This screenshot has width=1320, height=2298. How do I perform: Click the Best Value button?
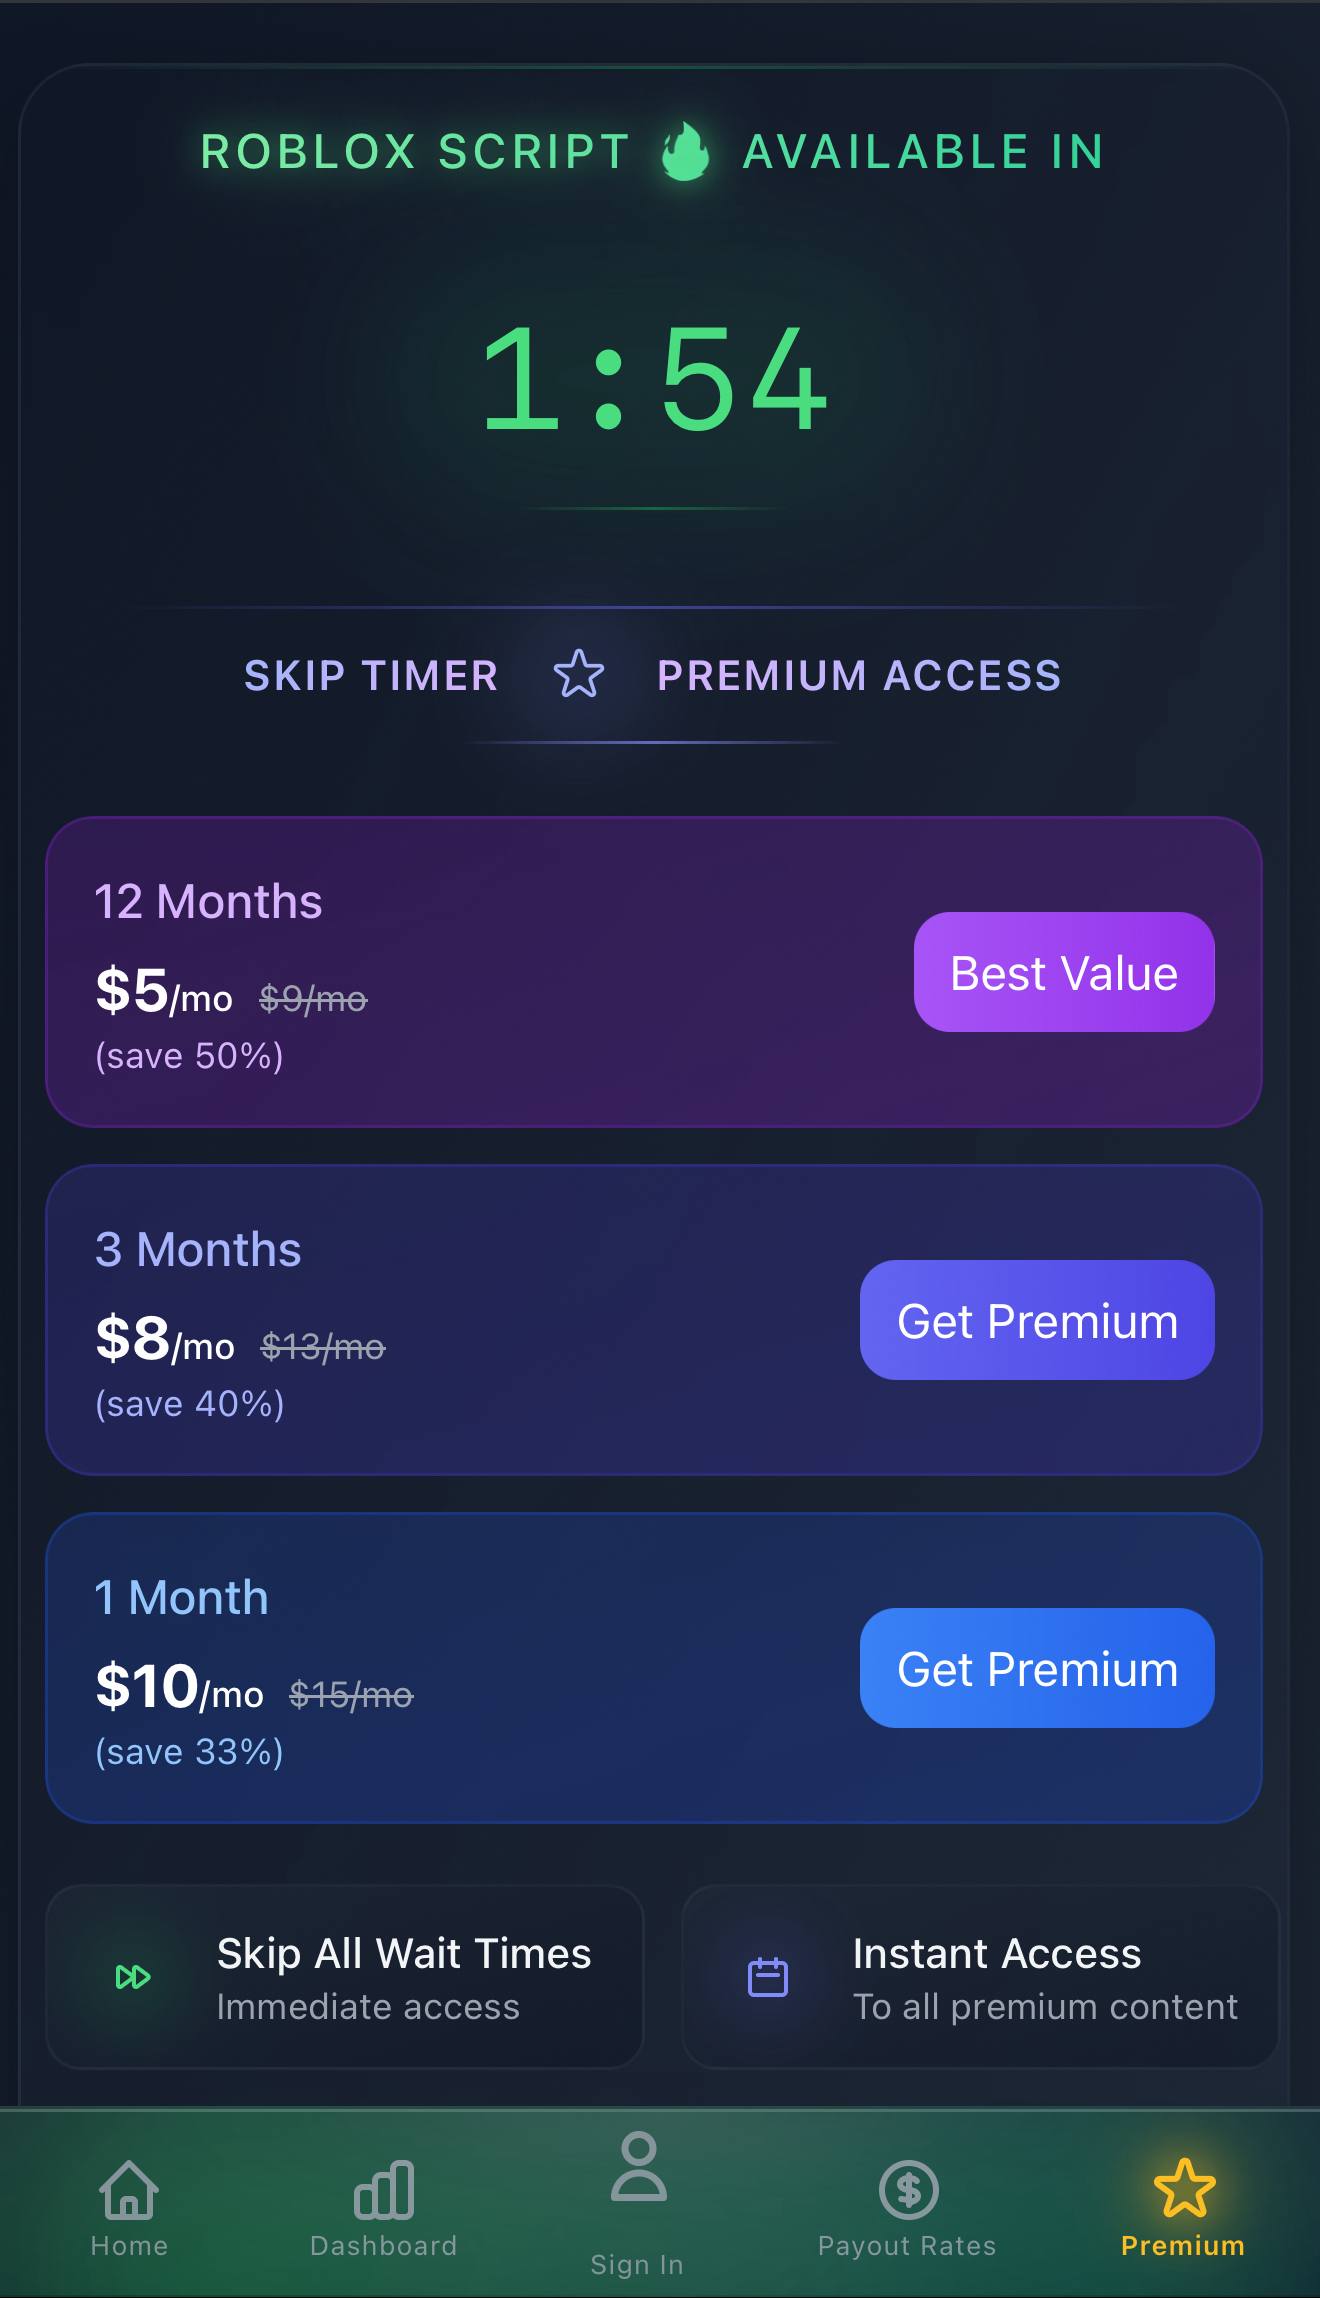[1064, 972]
